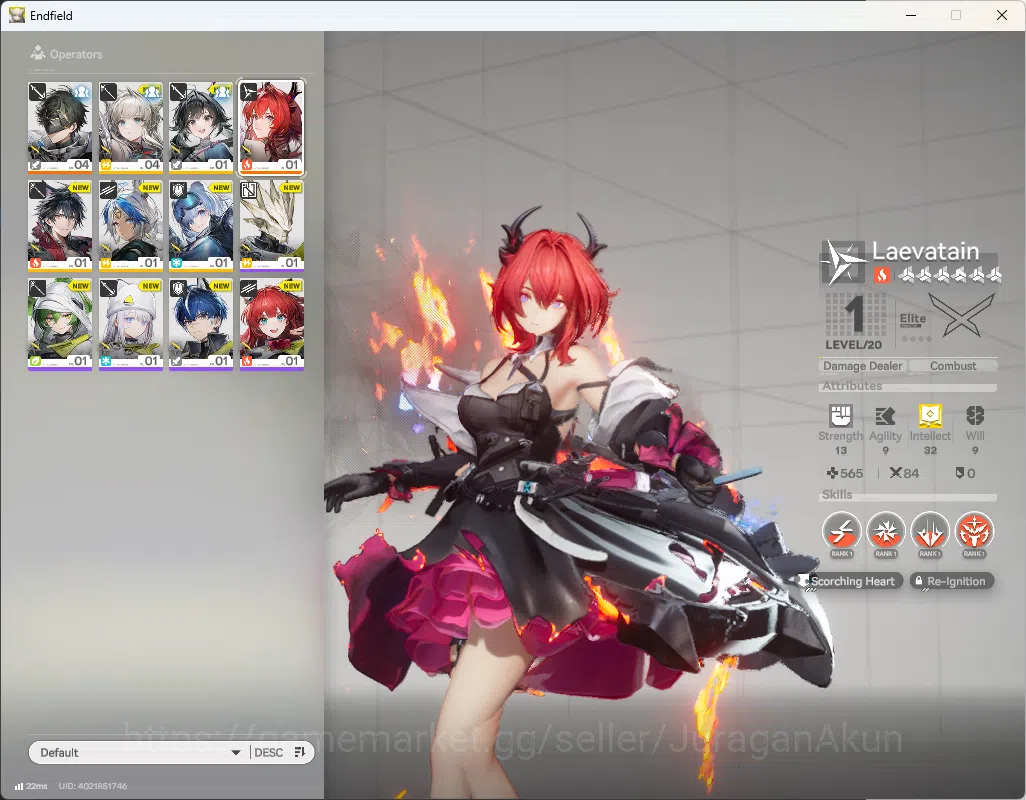Select the NEW black-haired male in red jacket
The height and width of the screenshot is (800, 1026).
pyautogui.click(x=60, y=226)
